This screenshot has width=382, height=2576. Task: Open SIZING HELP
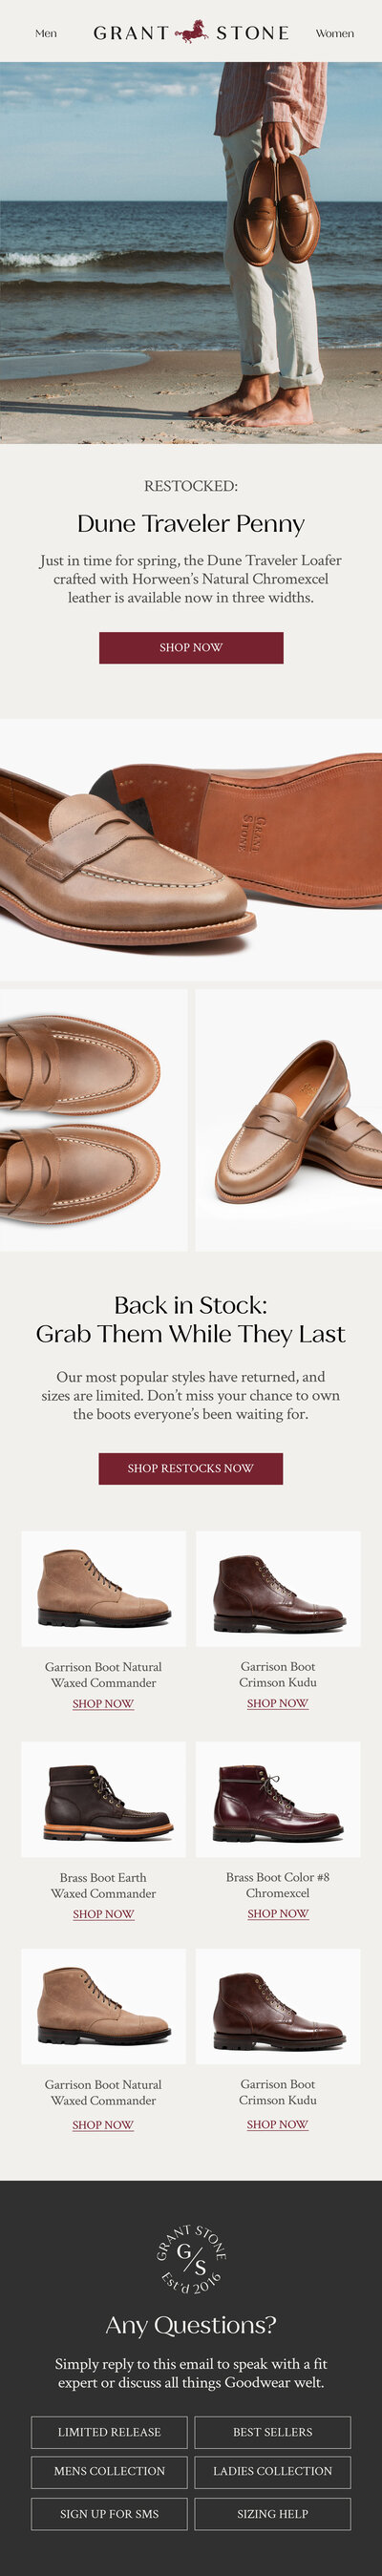pos(273,2513)
